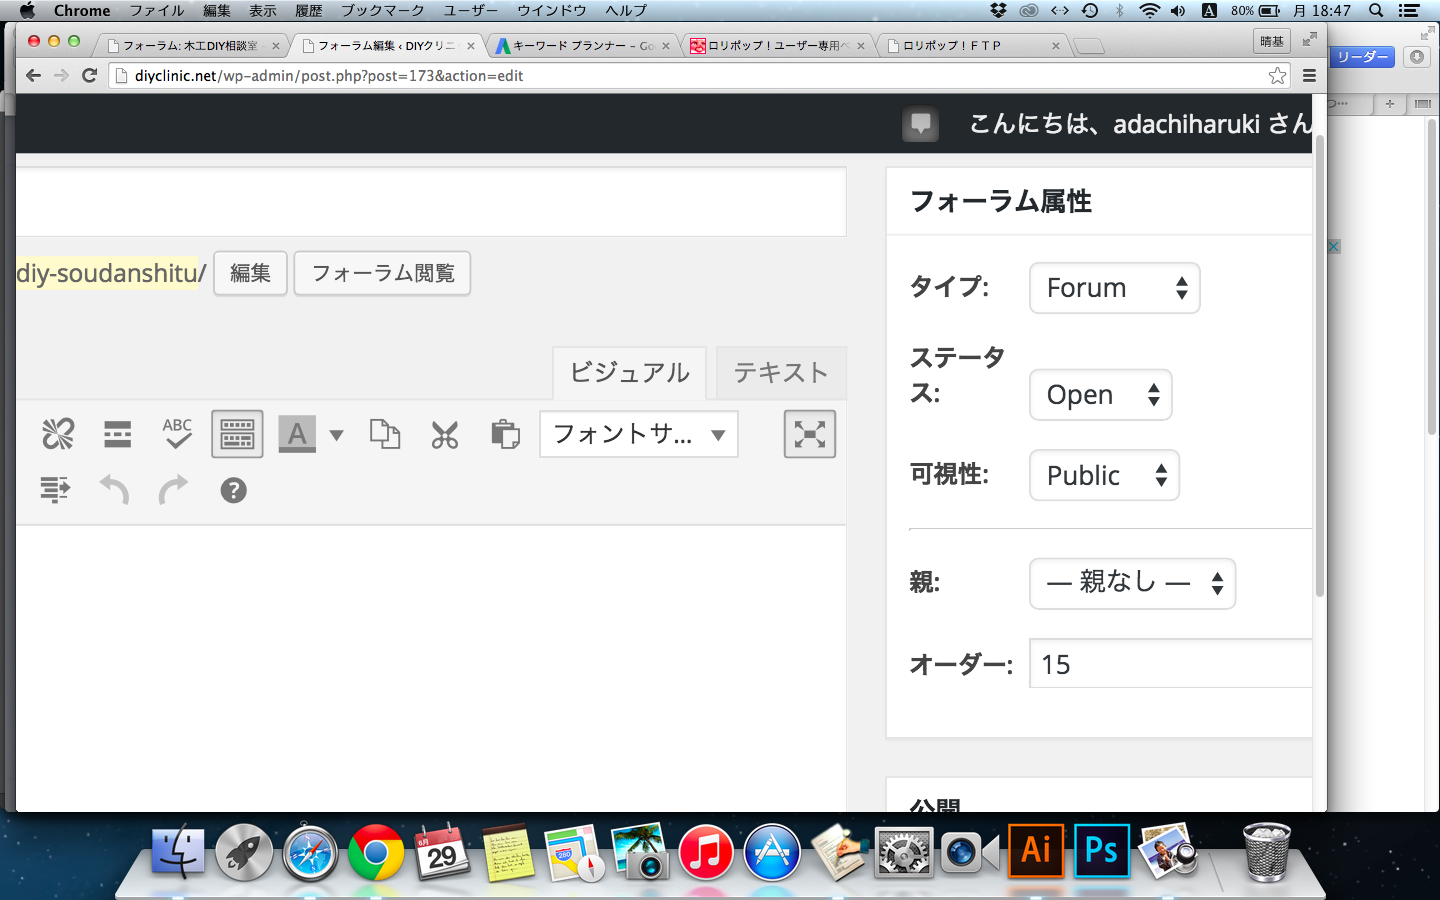This screenshot has height=900, width=1440.
Task: Click Safari's downloads arrow icon behind
Action: coord(1416,57)
